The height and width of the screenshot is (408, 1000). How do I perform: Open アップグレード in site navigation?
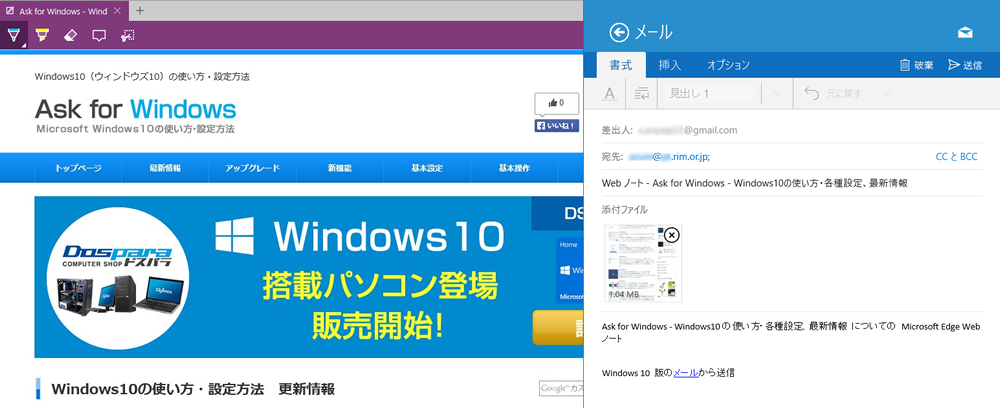pos(253,168)
